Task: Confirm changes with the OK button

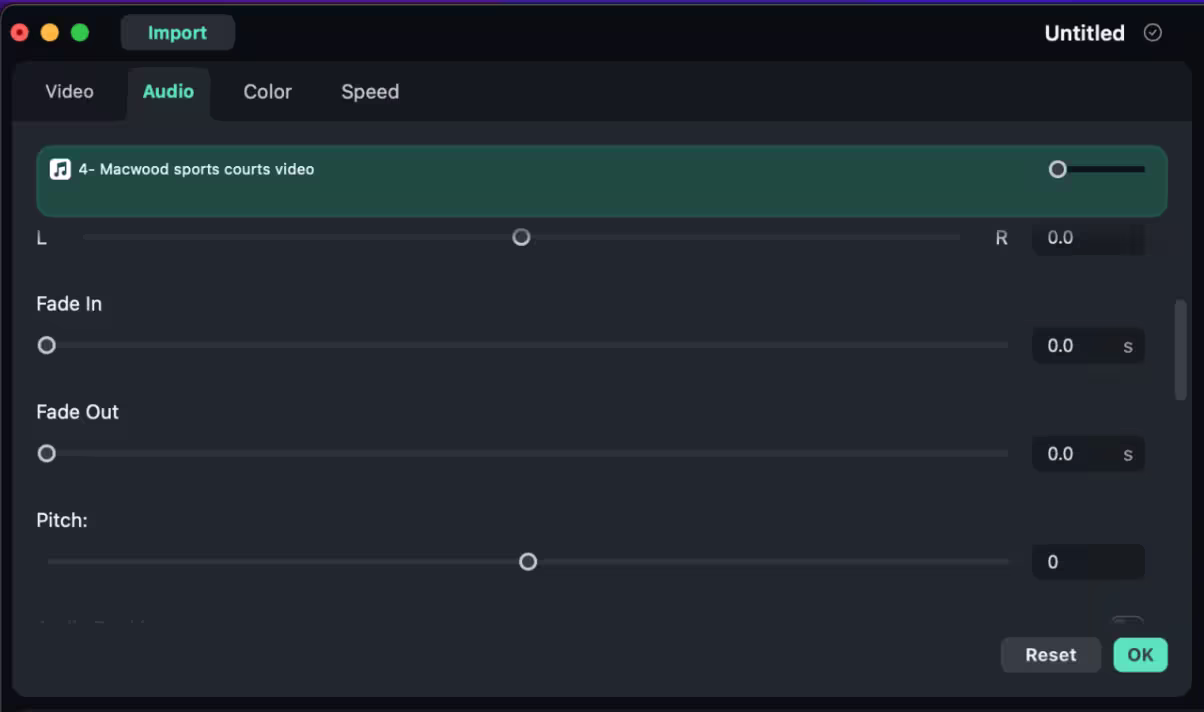Action: tap(1140, 655)
